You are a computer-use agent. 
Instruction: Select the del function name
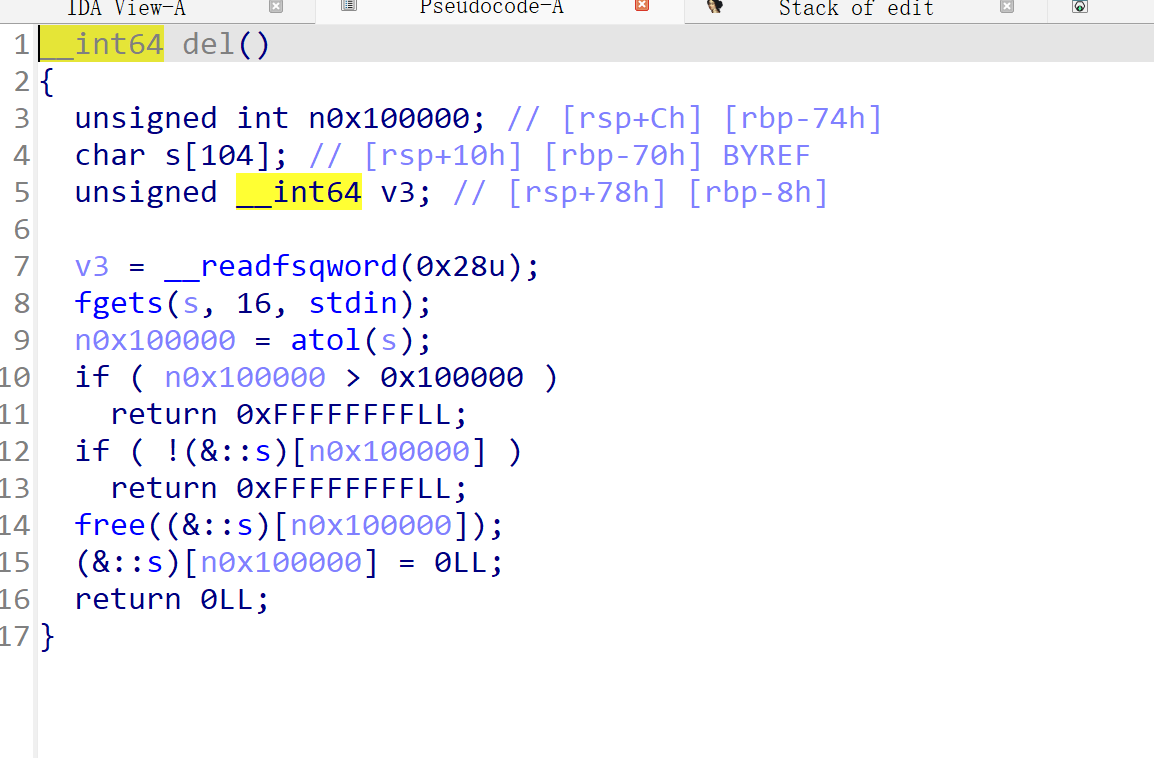pos(208,44)
